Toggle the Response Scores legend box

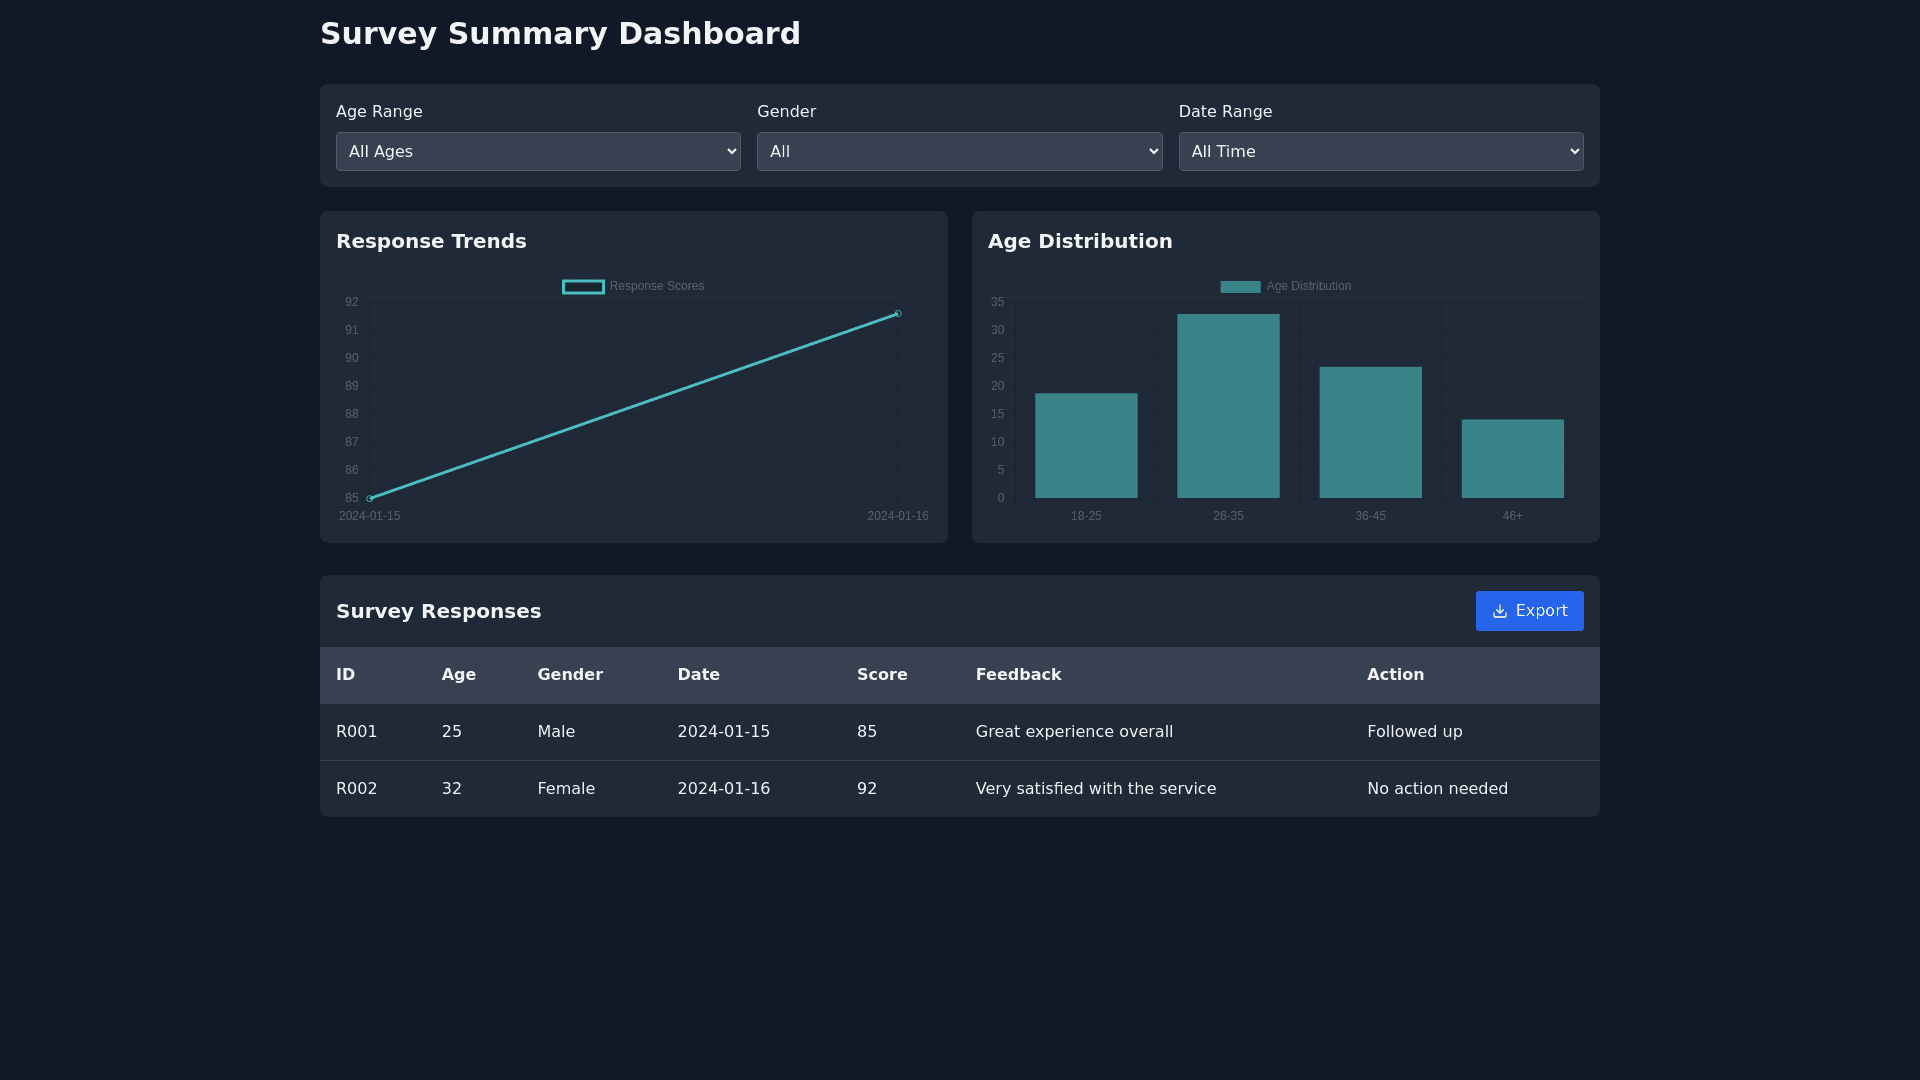click(x=583, y=287)
